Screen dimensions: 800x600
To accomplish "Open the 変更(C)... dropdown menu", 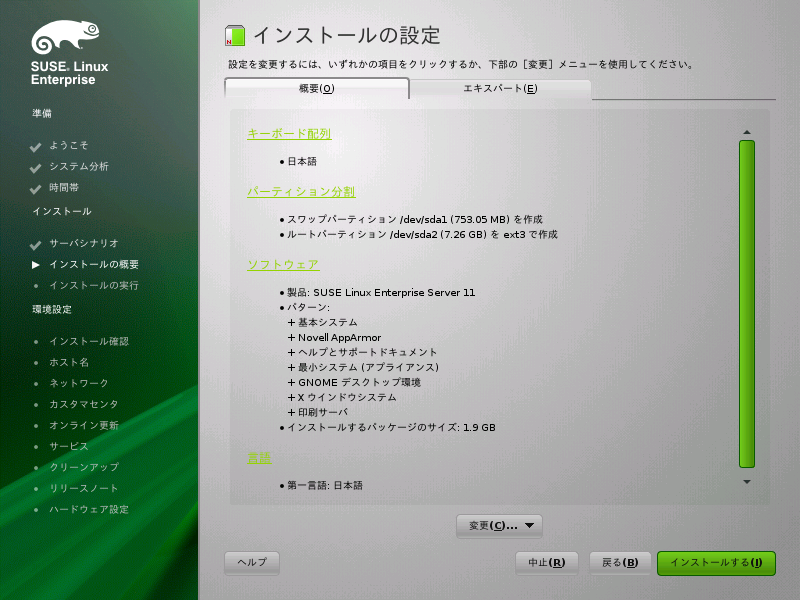I will click(499, 526).
